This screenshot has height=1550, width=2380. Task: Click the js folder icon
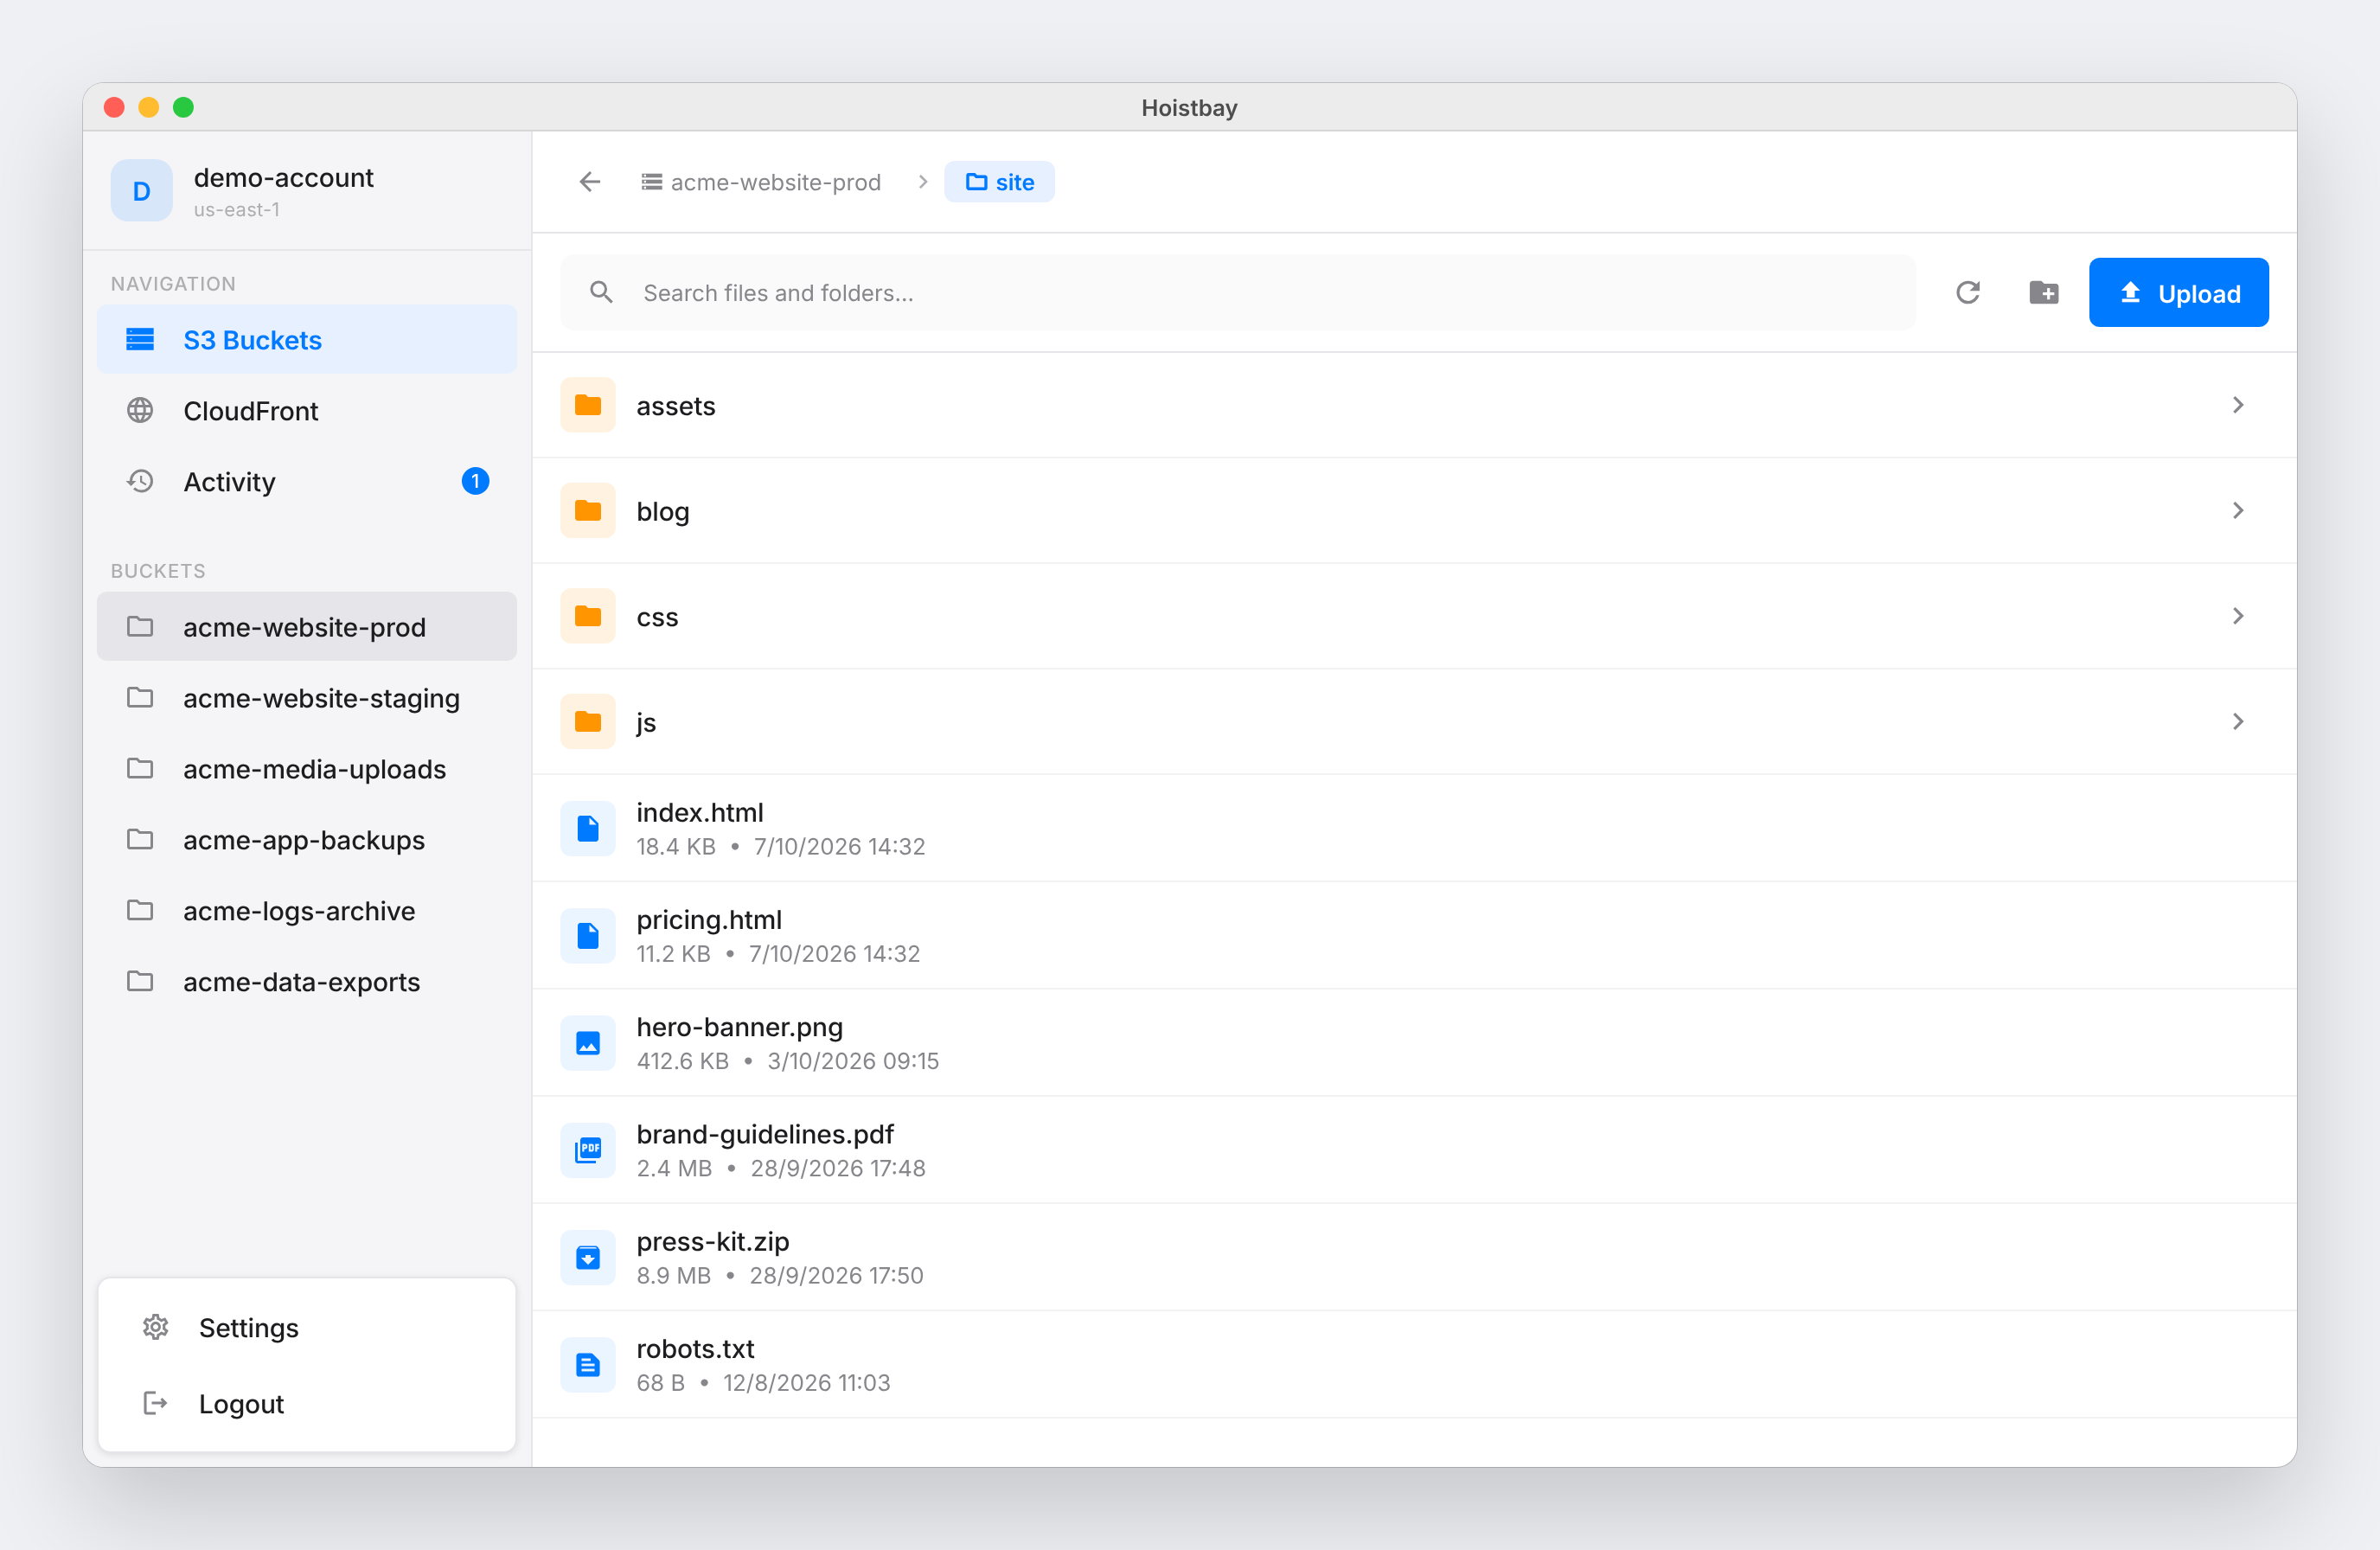pos(588,722)
